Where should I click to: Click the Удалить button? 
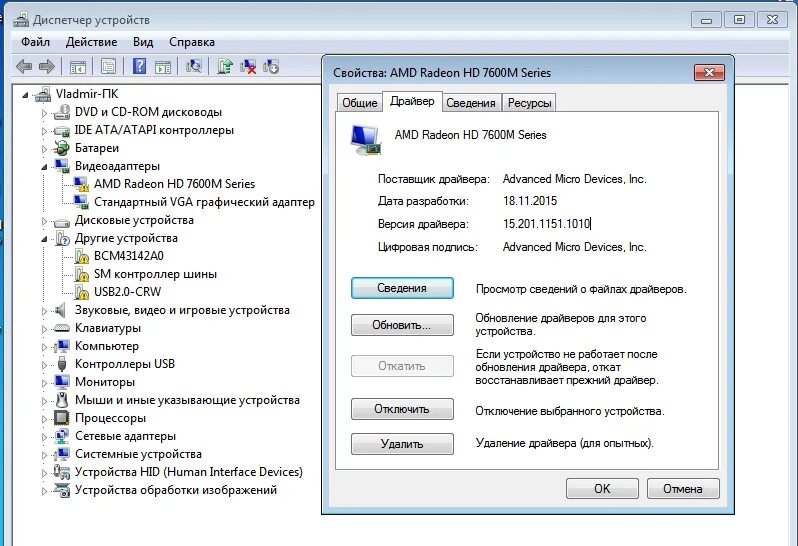click(x=402, y=444)
